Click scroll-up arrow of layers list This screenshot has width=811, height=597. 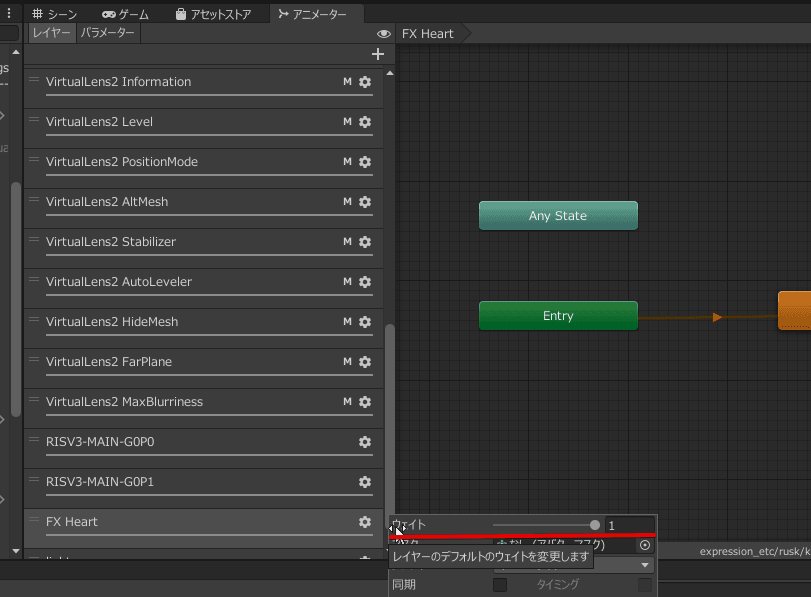tap(390, 73)
